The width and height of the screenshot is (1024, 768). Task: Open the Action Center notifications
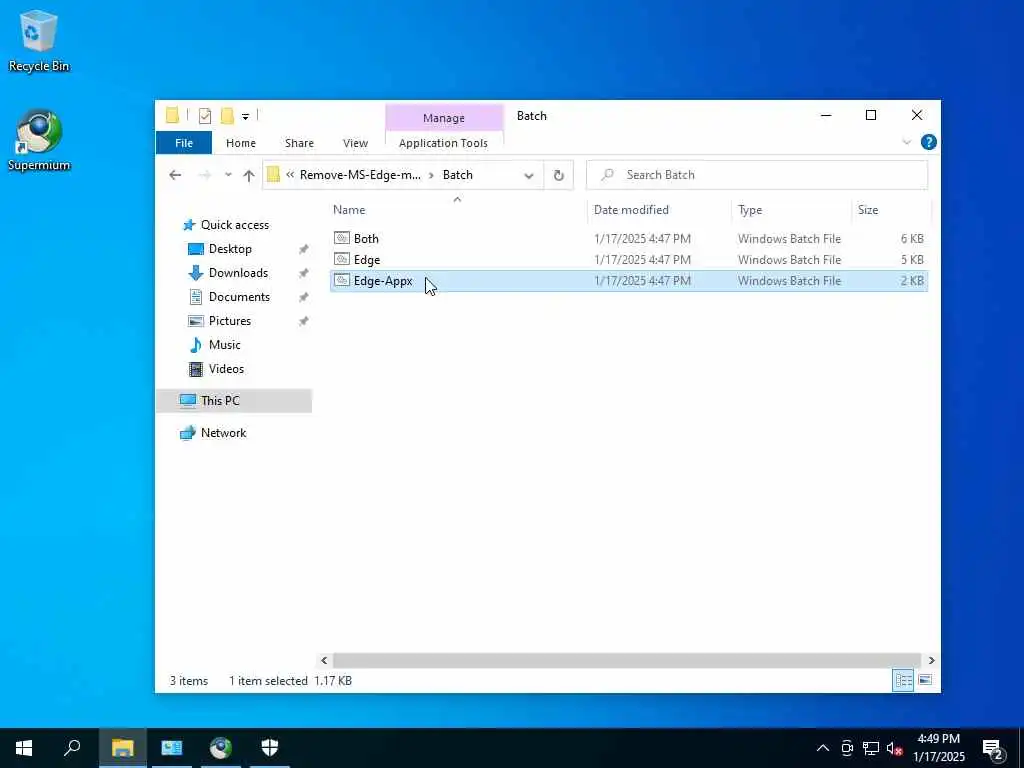coord(993,749)
